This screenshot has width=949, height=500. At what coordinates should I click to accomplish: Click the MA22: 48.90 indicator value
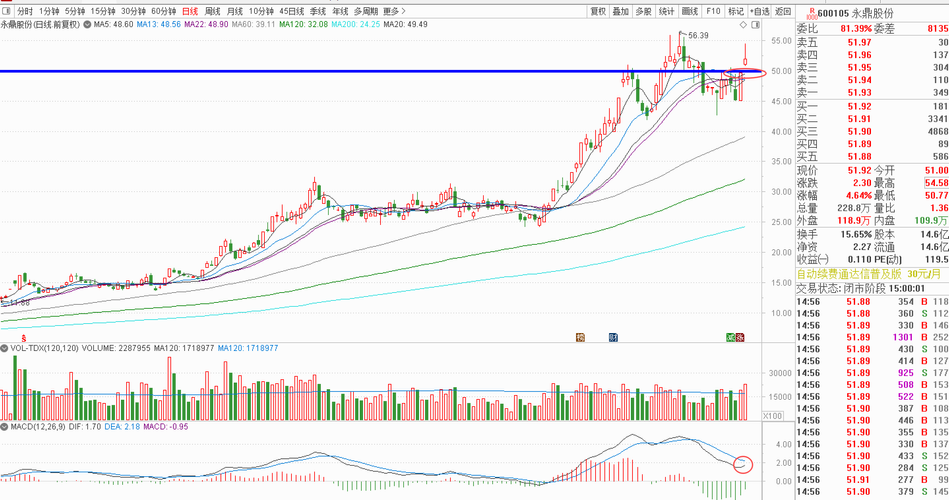point(206,25)
